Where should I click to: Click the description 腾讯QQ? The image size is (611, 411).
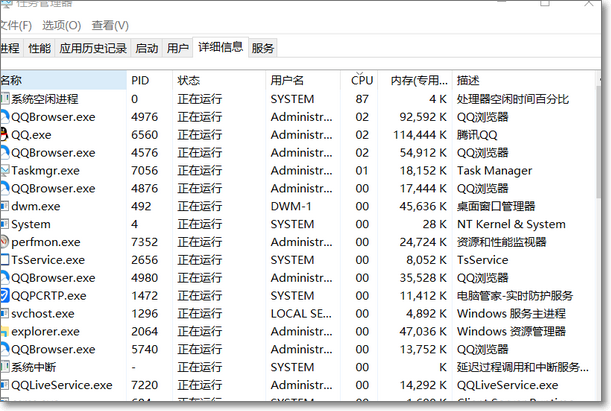477,135
